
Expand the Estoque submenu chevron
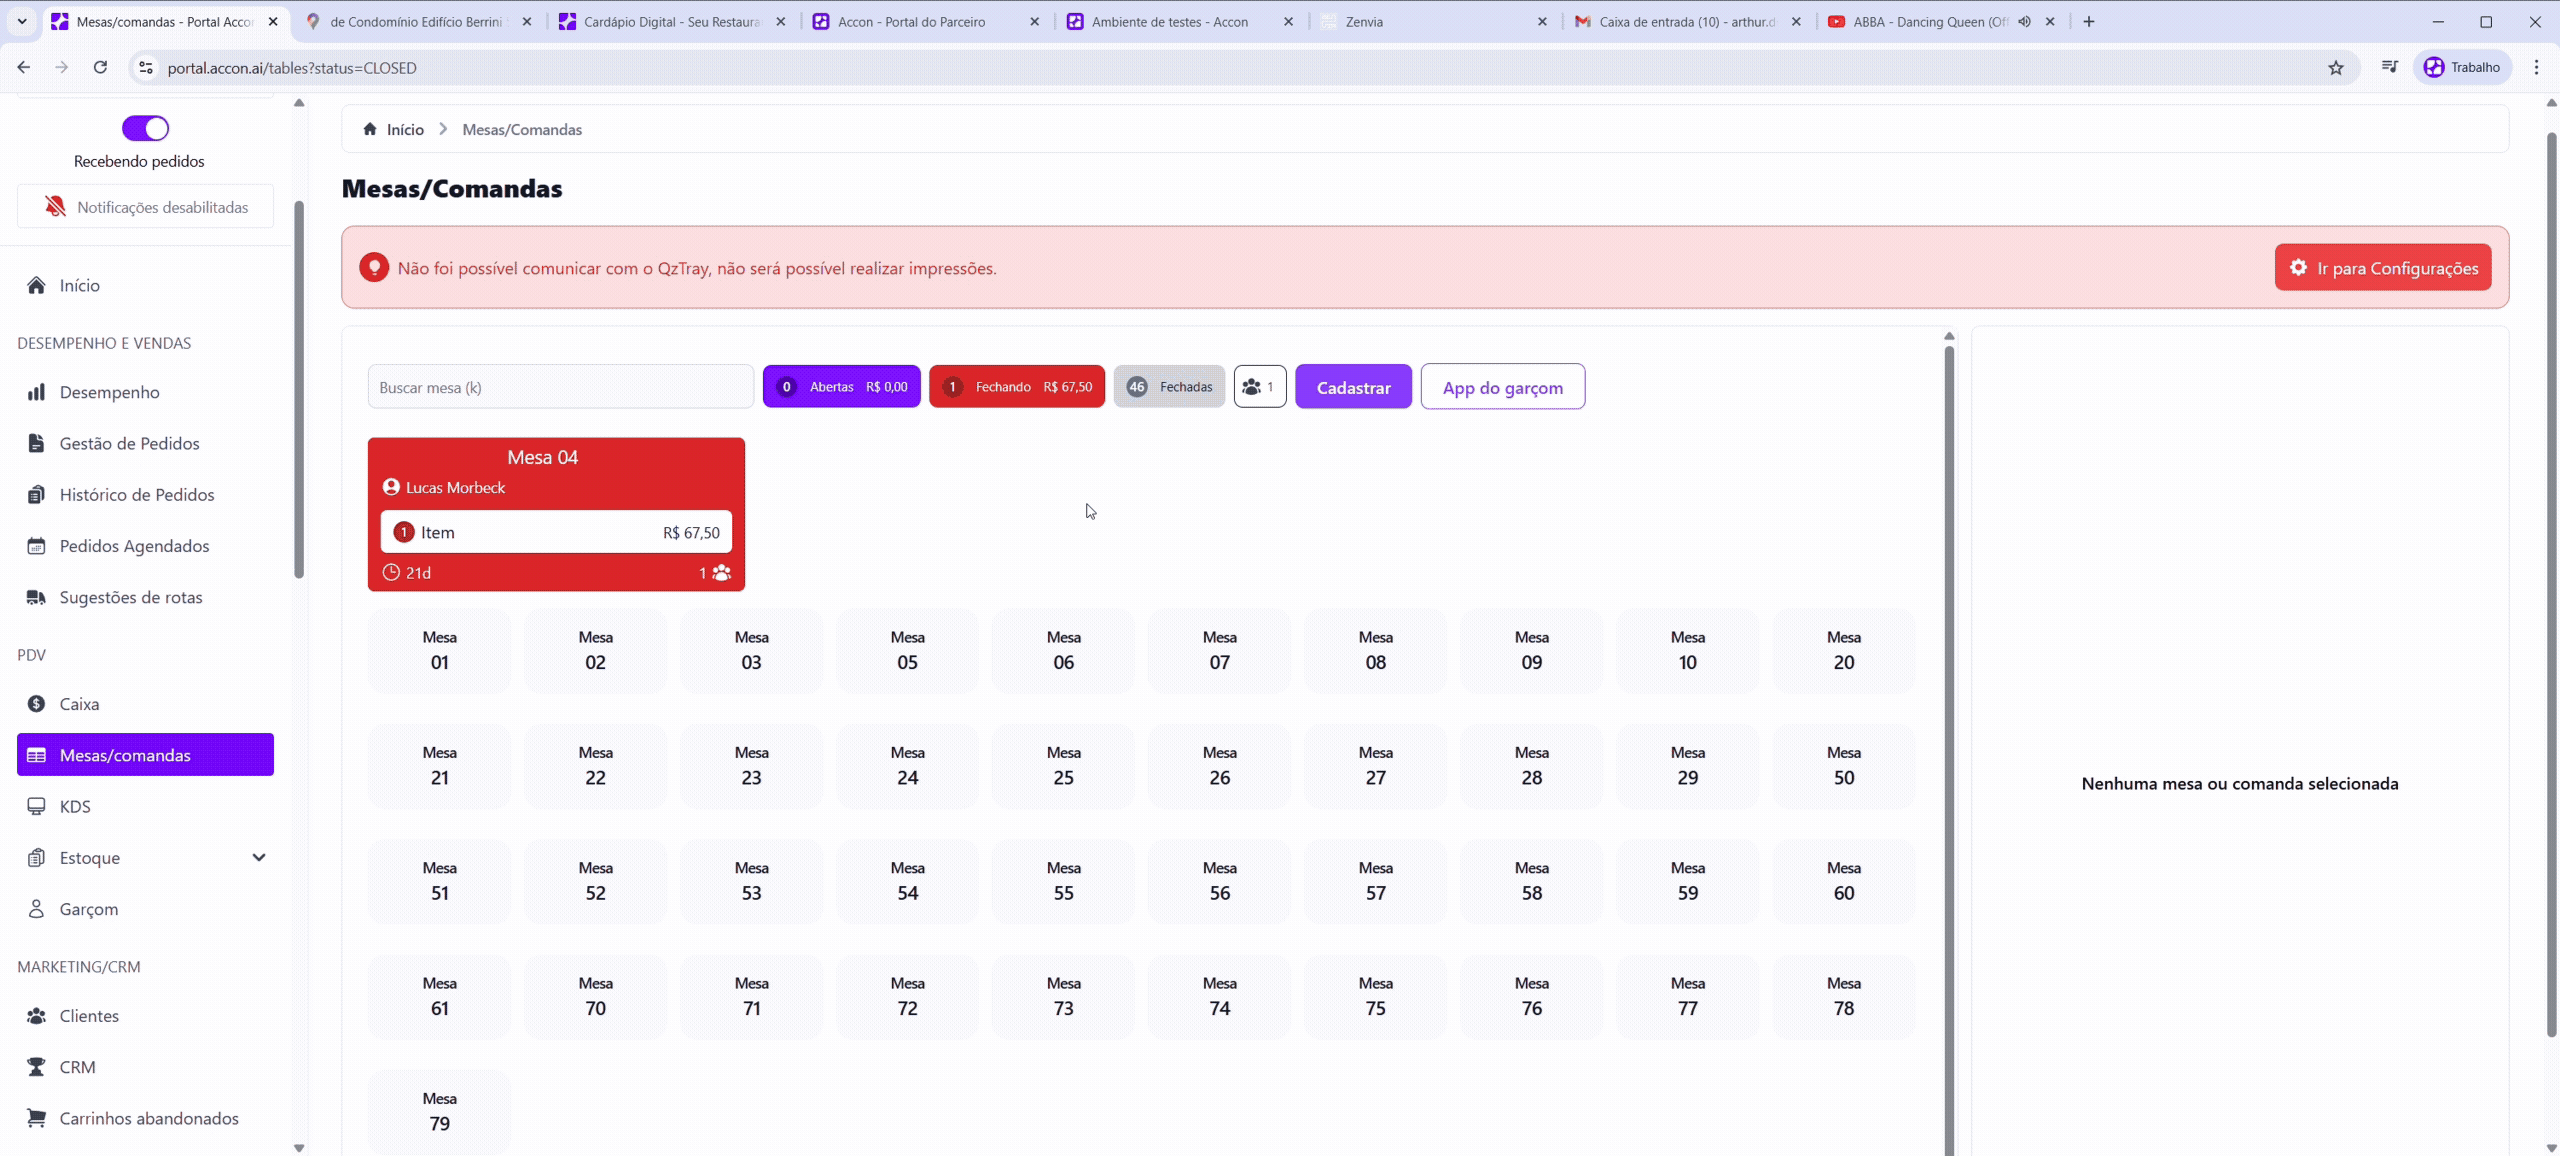(x=259, y=857)
